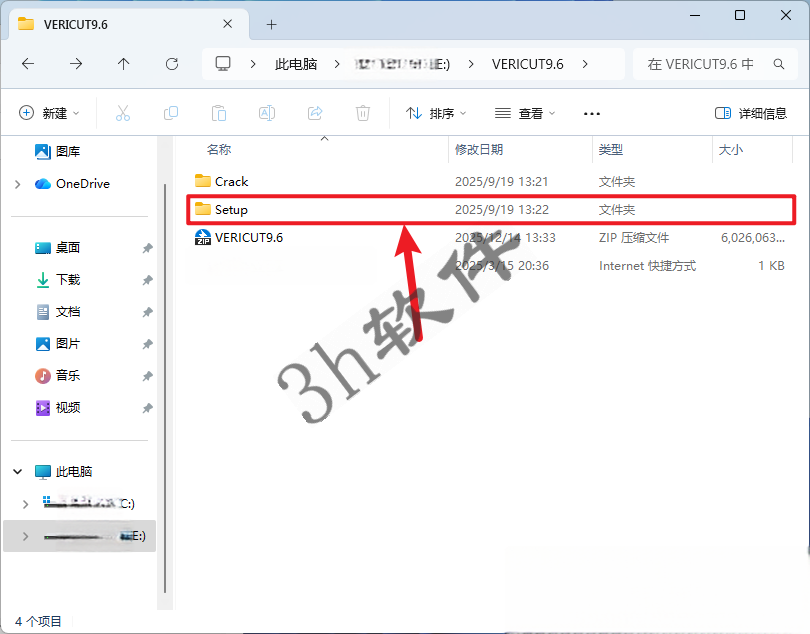810x634 pixels.
Task: Click the Back navigation arrow
Action: (x=28, y=64)
